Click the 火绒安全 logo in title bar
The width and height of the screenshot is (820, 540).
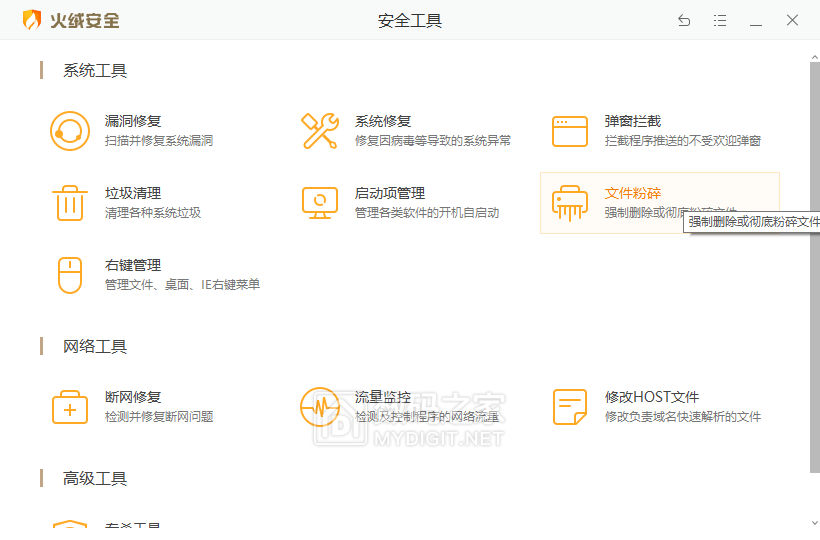click(x=70, y=20)
